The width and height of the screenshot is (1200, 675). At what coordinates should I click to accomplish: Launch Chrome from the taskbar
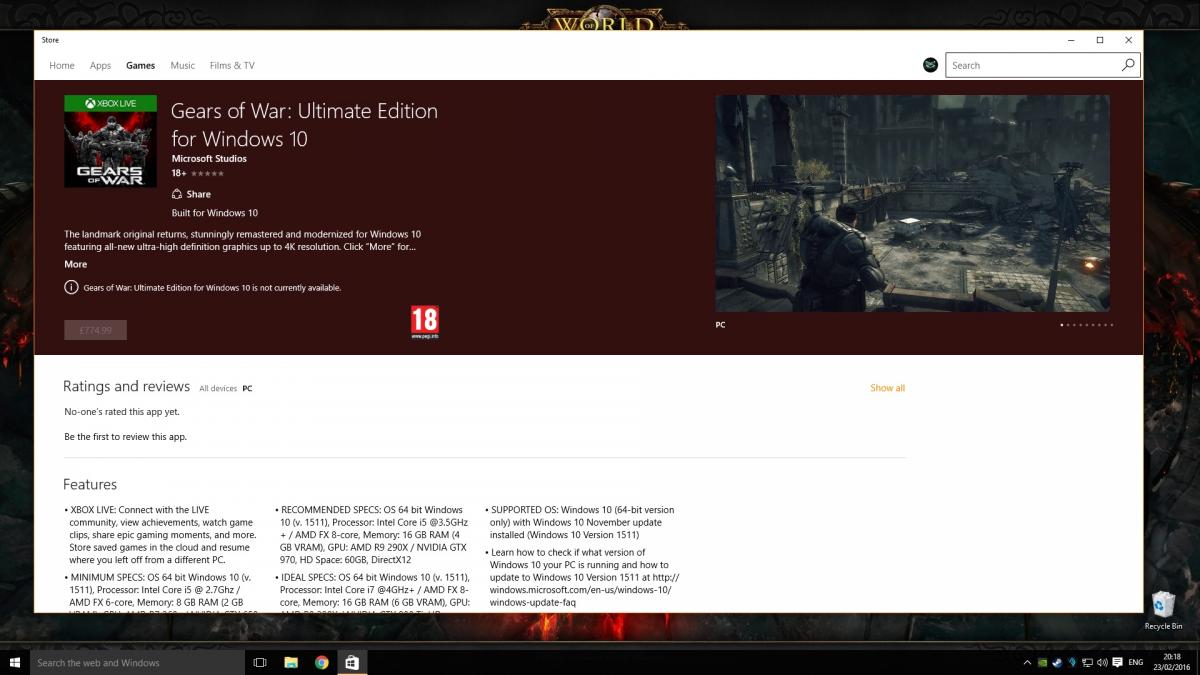coord(322,662)
